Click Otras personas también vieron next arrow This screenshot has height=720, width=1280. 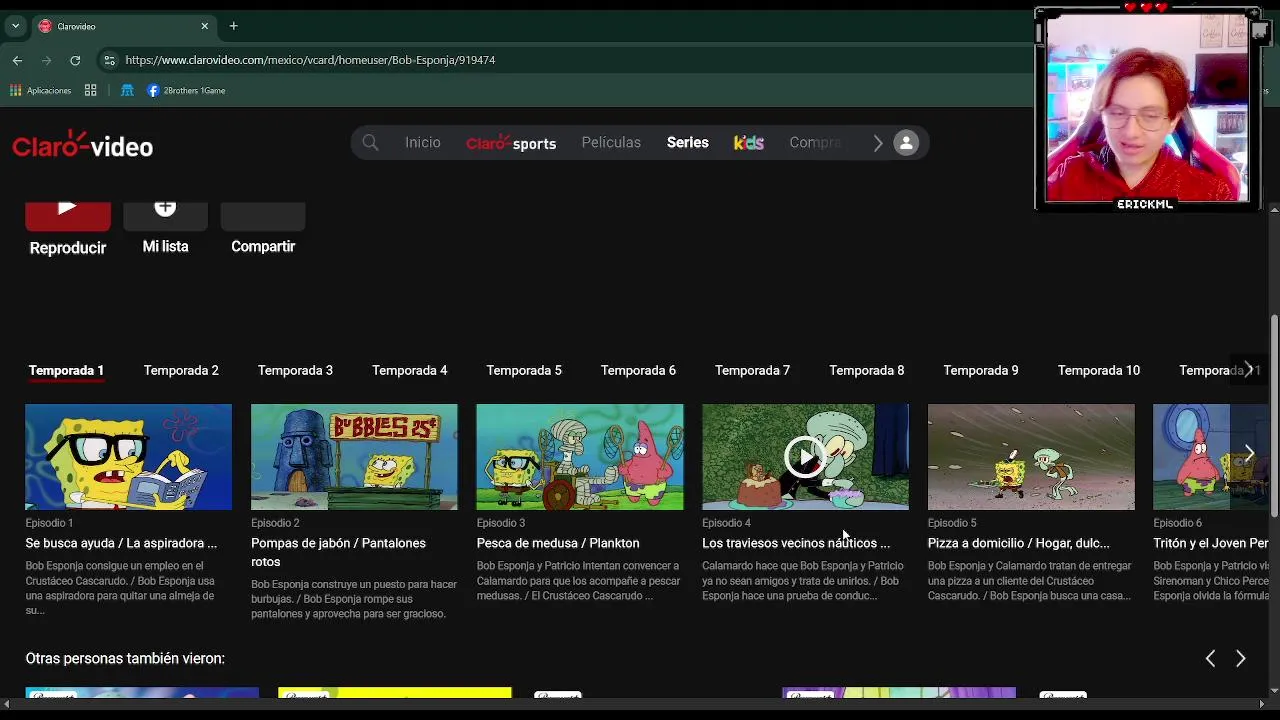1241,658
